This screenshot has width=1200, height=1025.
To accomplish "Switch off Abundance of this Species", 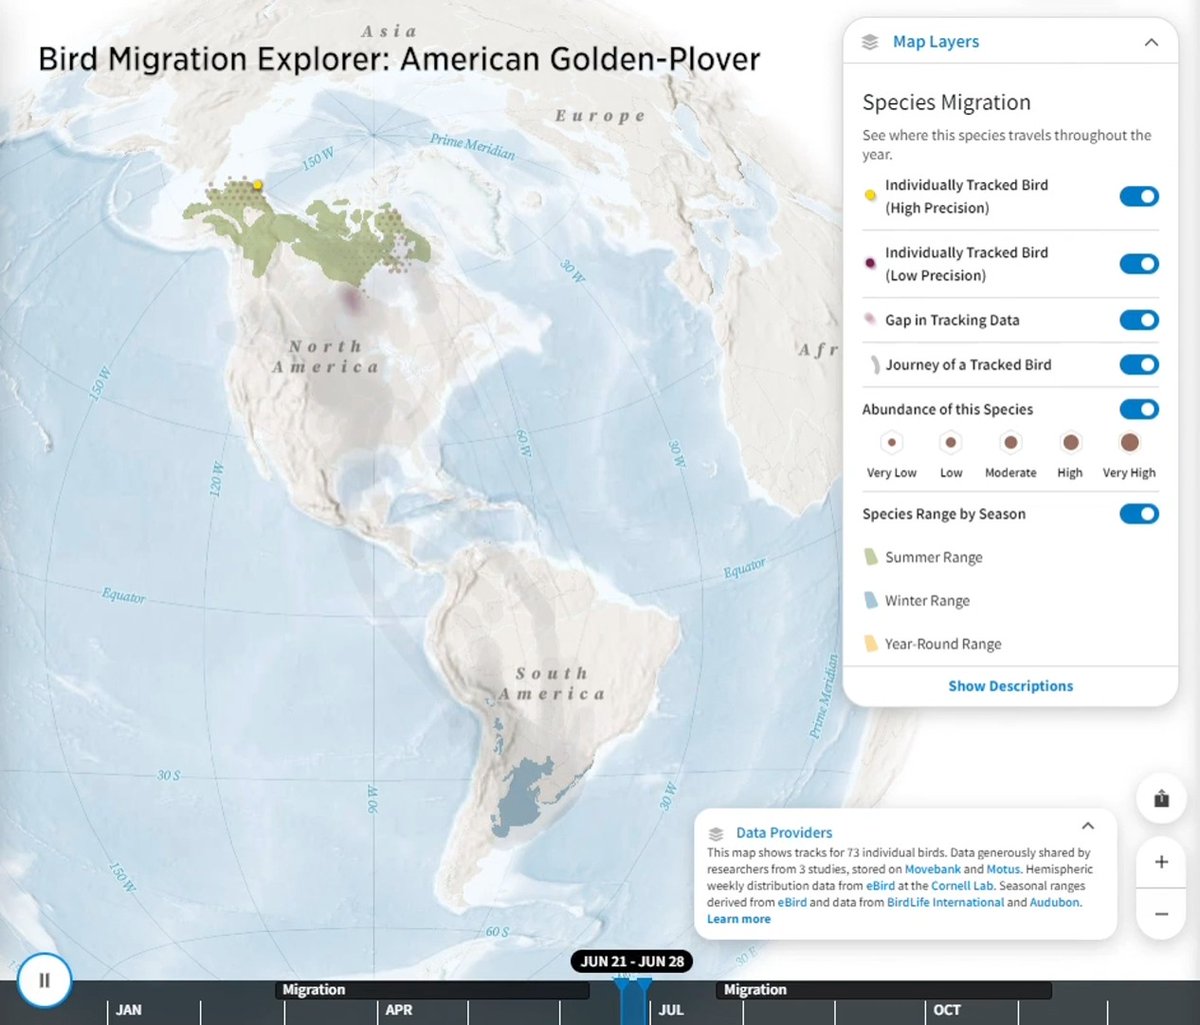I will click(1139, 409).
